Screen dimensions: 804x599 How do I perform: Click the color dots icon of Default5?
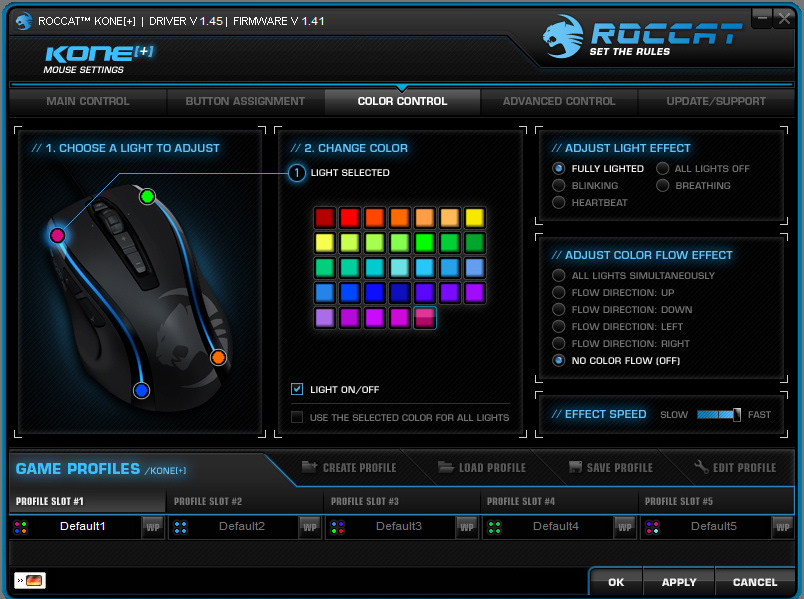(x=652, y=527)
